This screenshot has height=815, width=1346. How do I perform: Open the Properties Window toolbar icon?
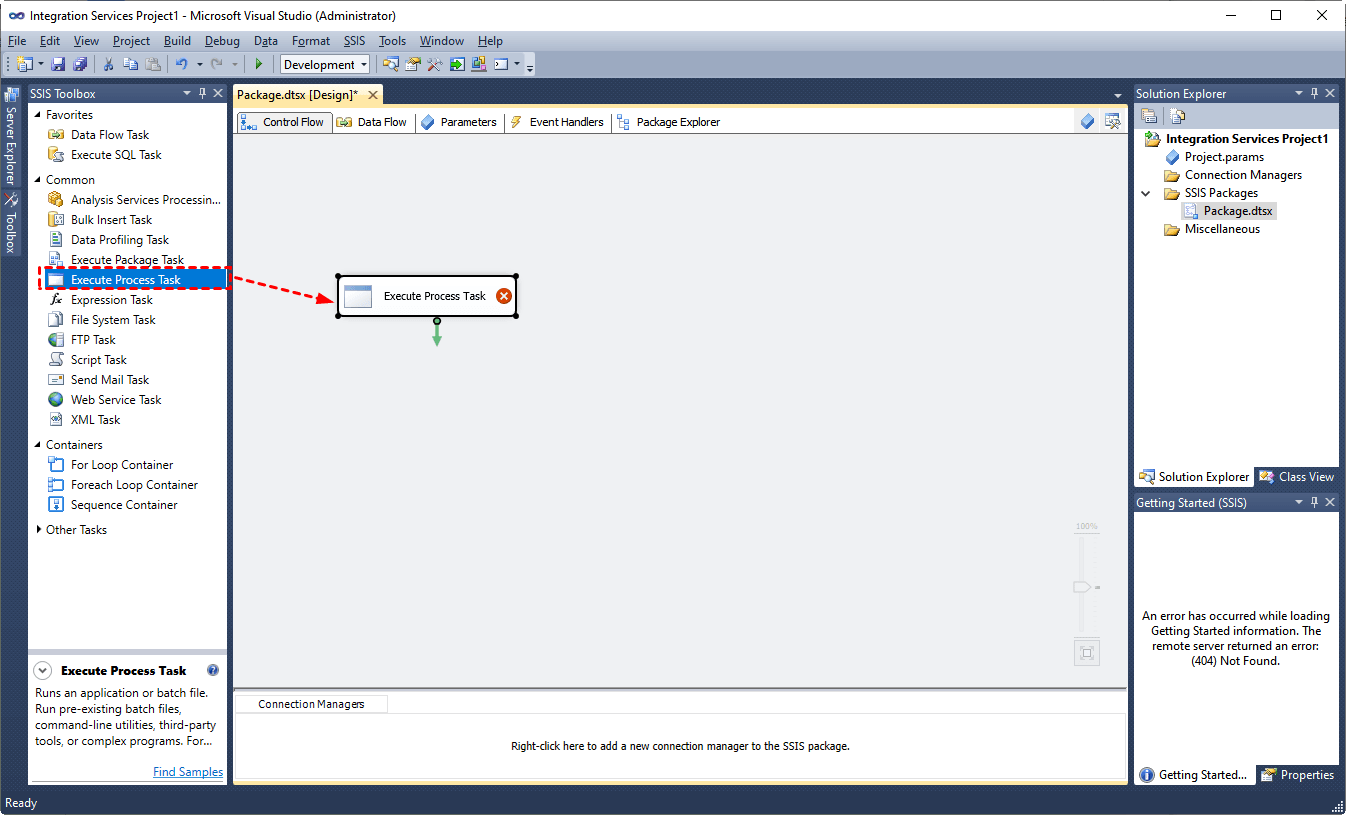point(412,64)
